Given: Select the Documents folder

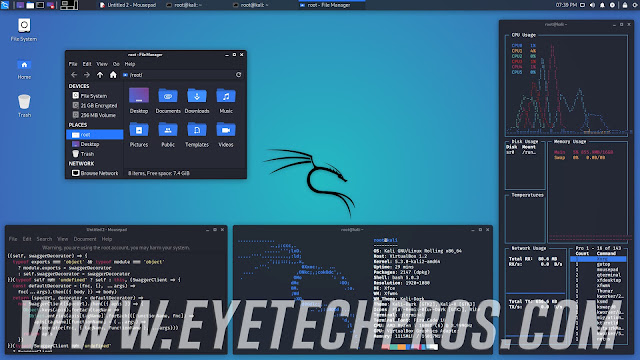Looking at the screenshot, I should click(x=168, y=100).
